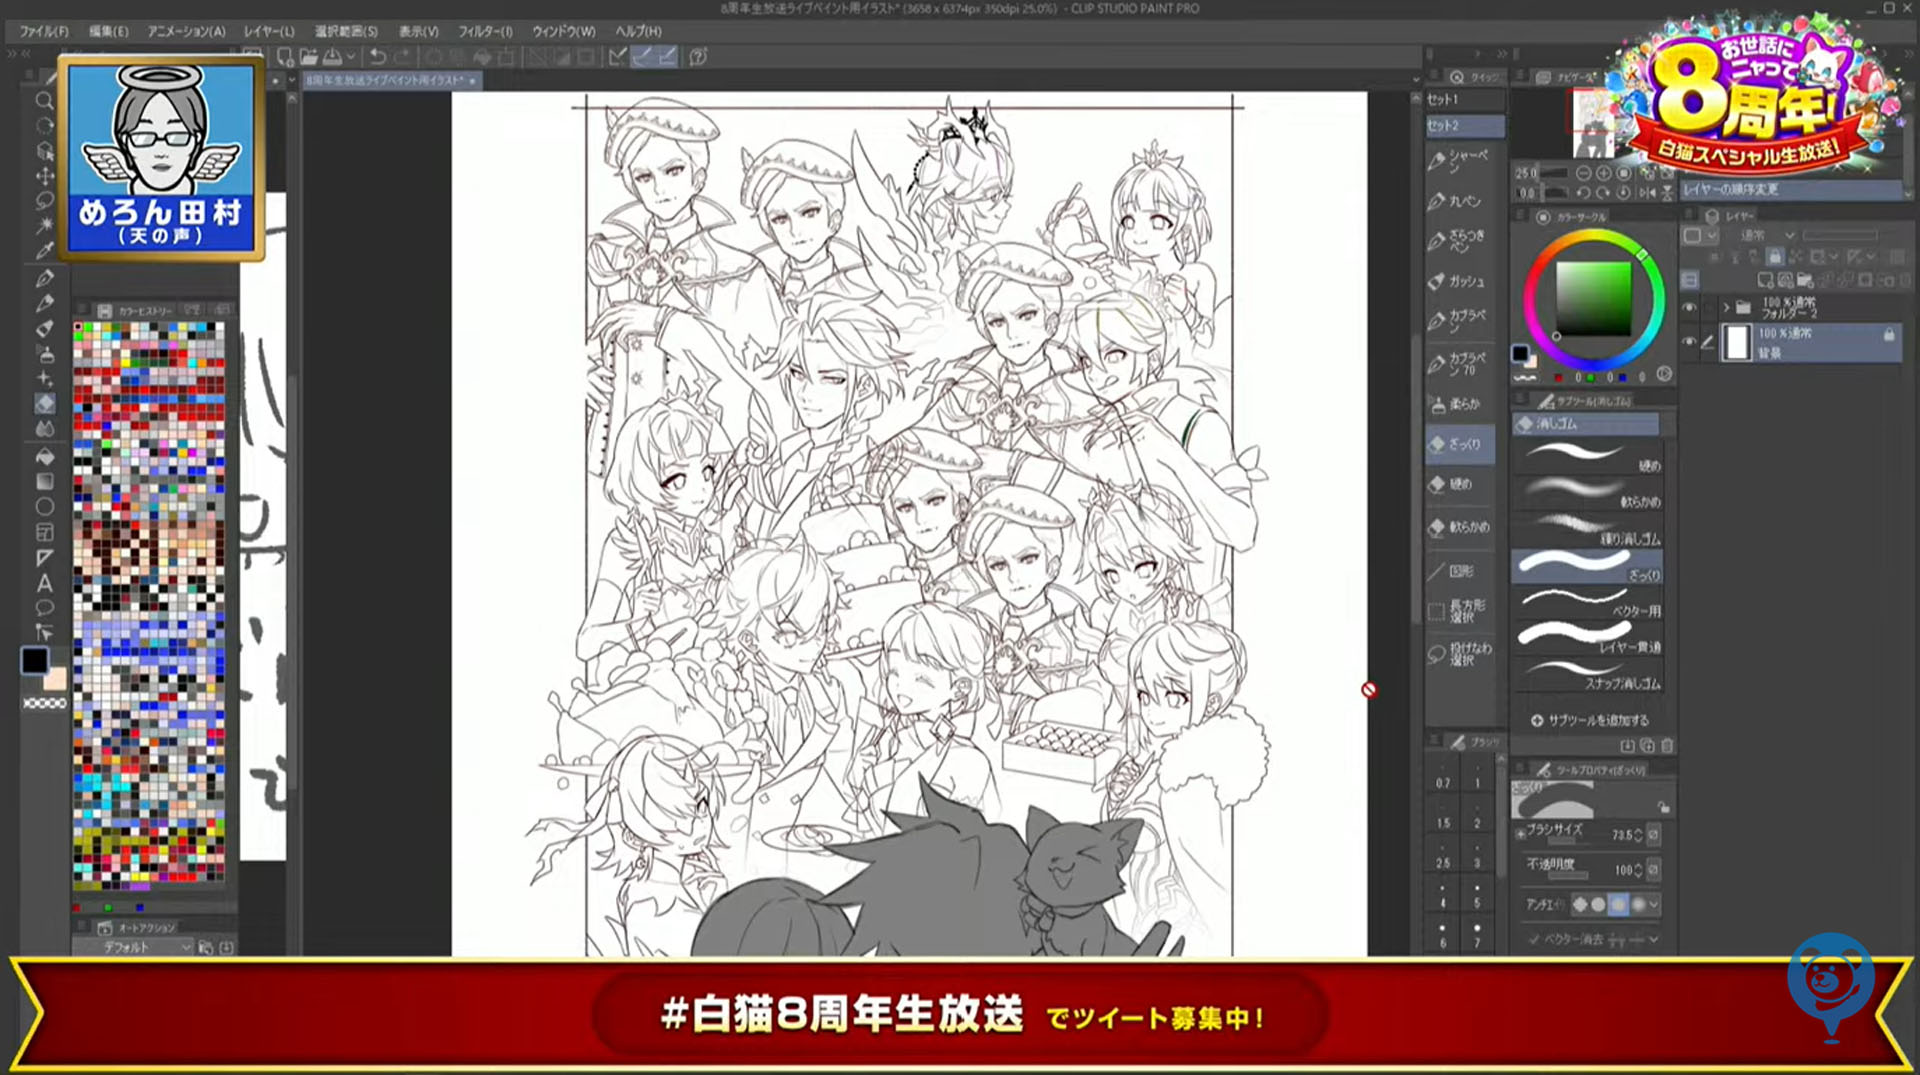
Task: Select the Text tool
Action: 44,583
